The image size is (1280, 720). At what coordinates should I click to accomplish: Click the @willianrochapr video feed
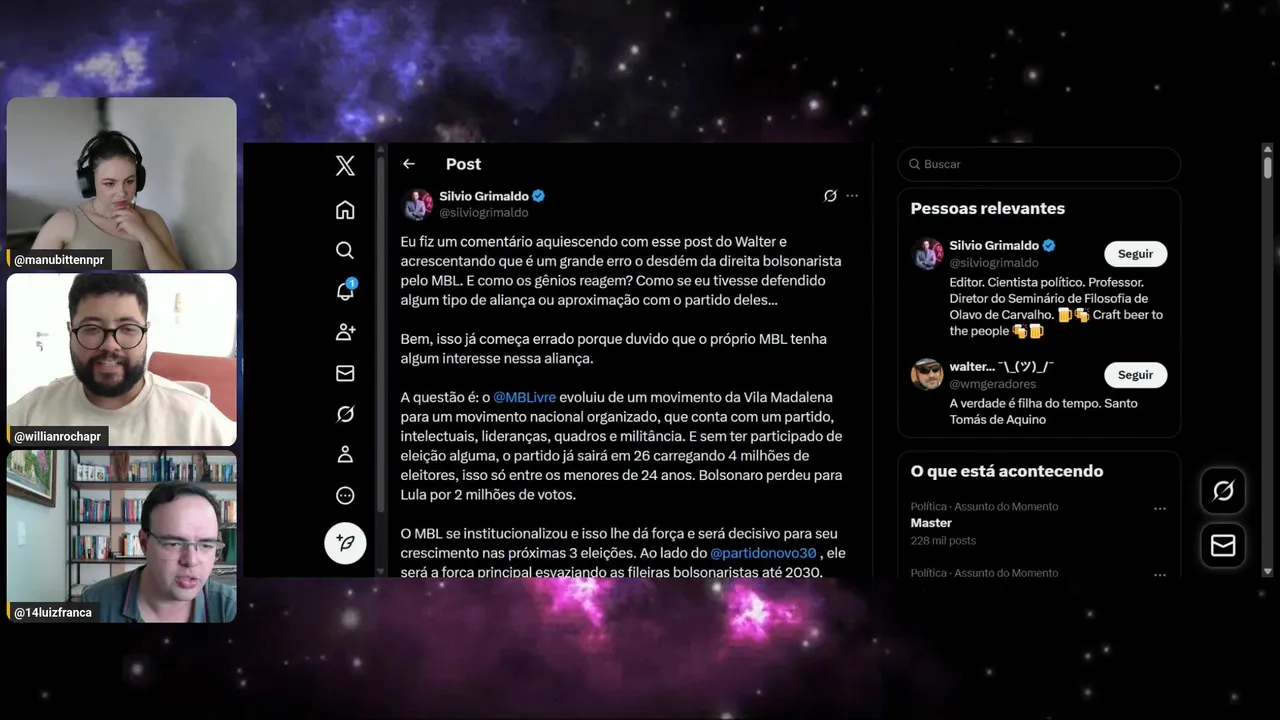tap(122, 359)
